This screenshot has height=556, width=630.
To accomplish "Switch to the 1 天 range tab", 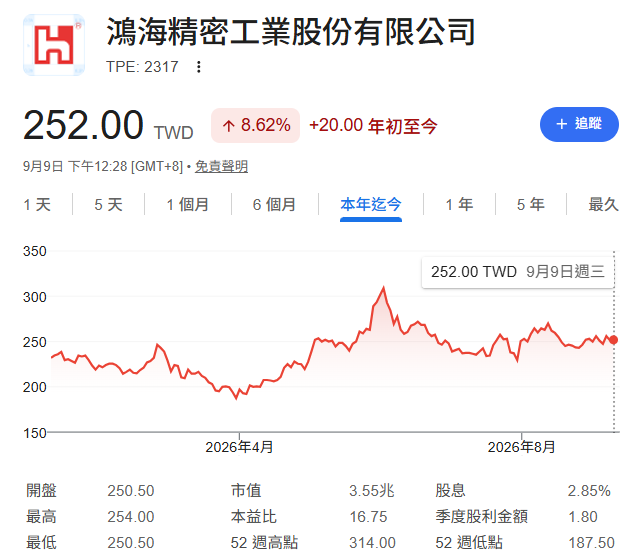I will point(37,204).
